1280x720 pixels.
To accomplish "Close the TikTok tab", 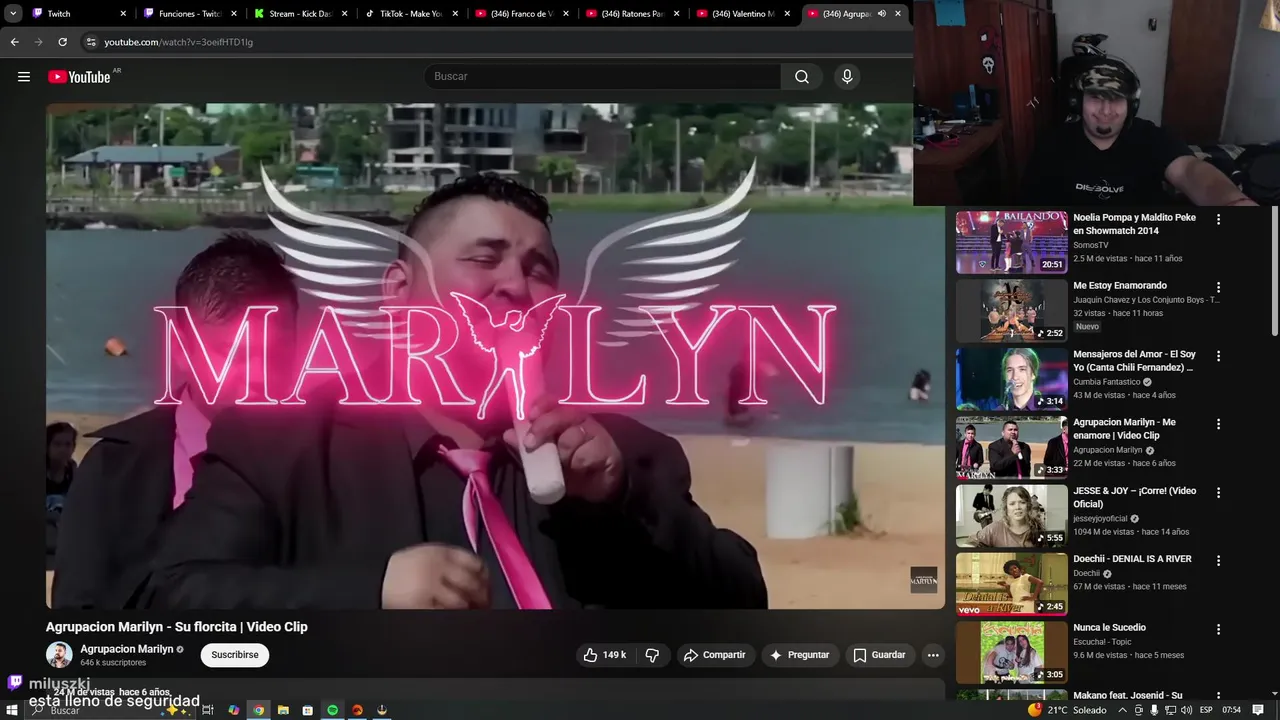I will [x=454, y=14].
